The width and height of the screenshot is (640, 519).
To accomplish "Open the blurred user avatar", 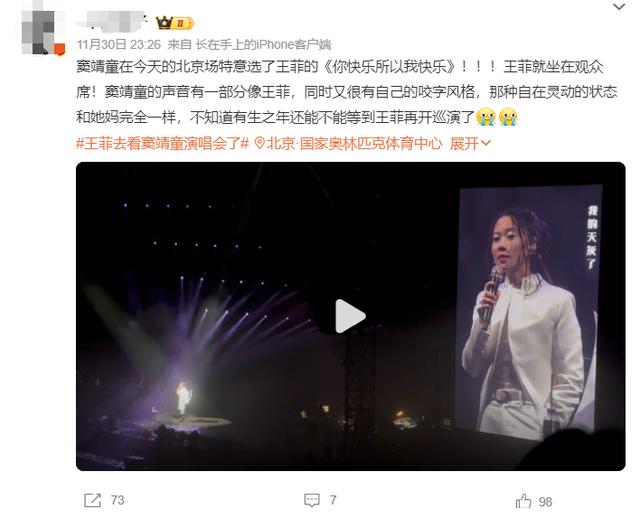I will coord(43,32).
